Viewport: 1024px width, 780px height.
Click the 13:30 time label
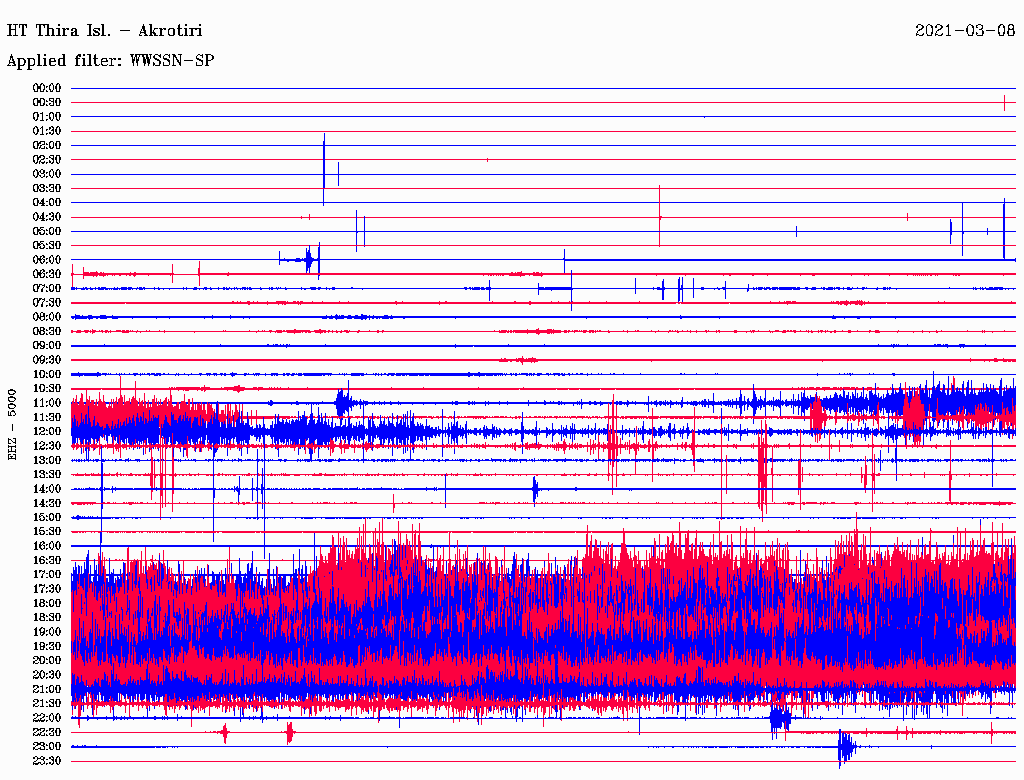[47, 475]
